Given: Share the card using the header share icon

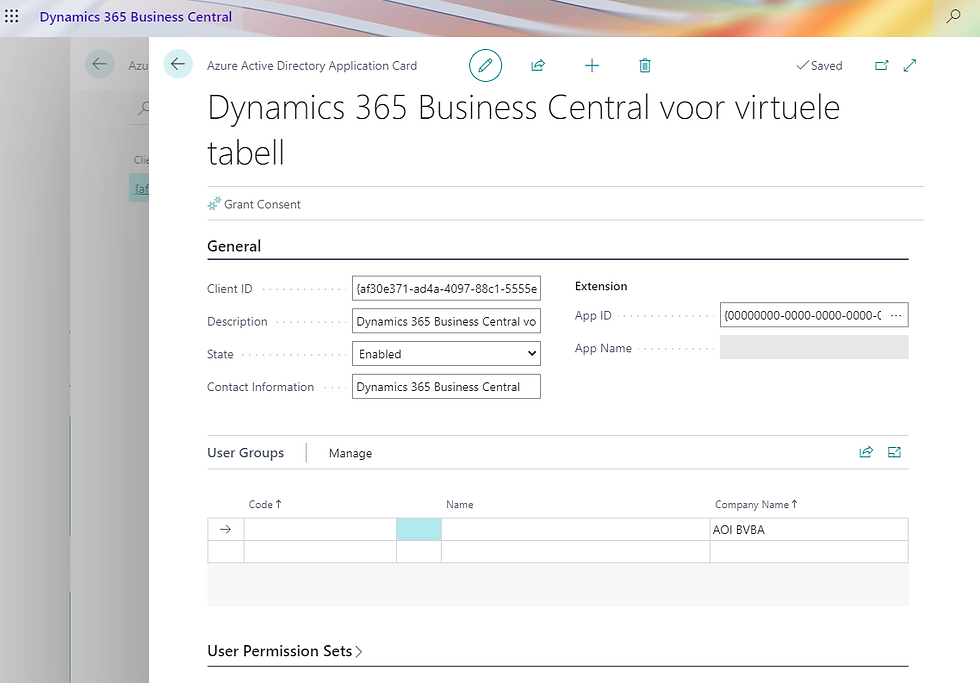Looking at the screenshot, I should click(538, 66).
